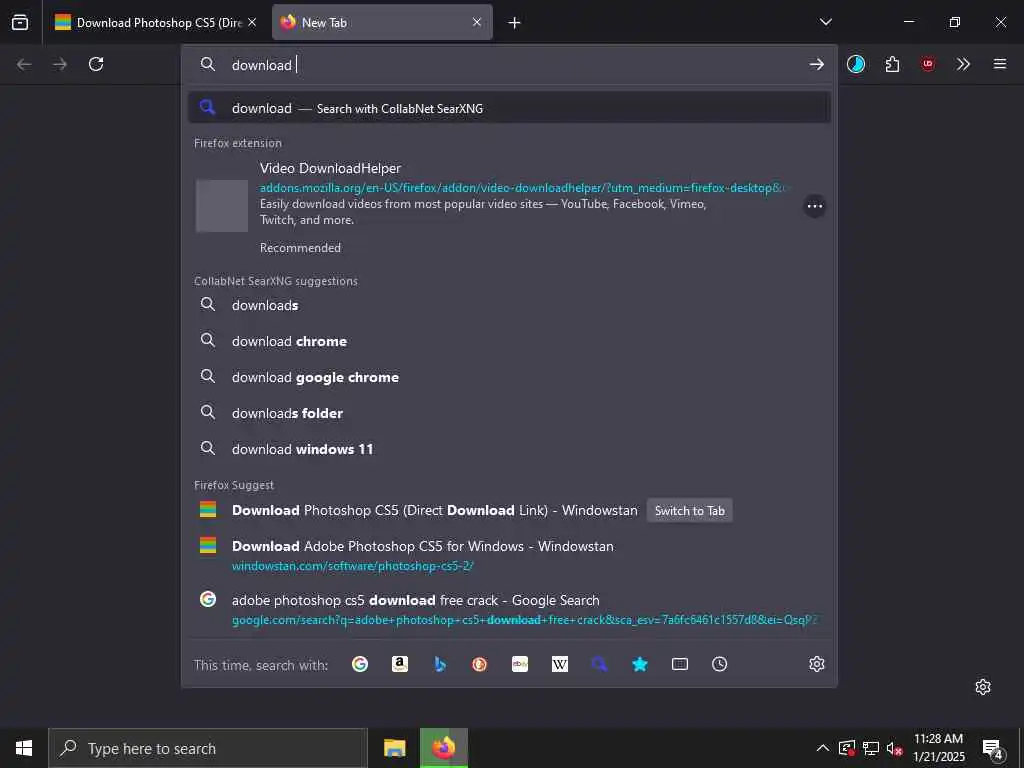Click the Firefox taskbar icon

click(443, 748)
